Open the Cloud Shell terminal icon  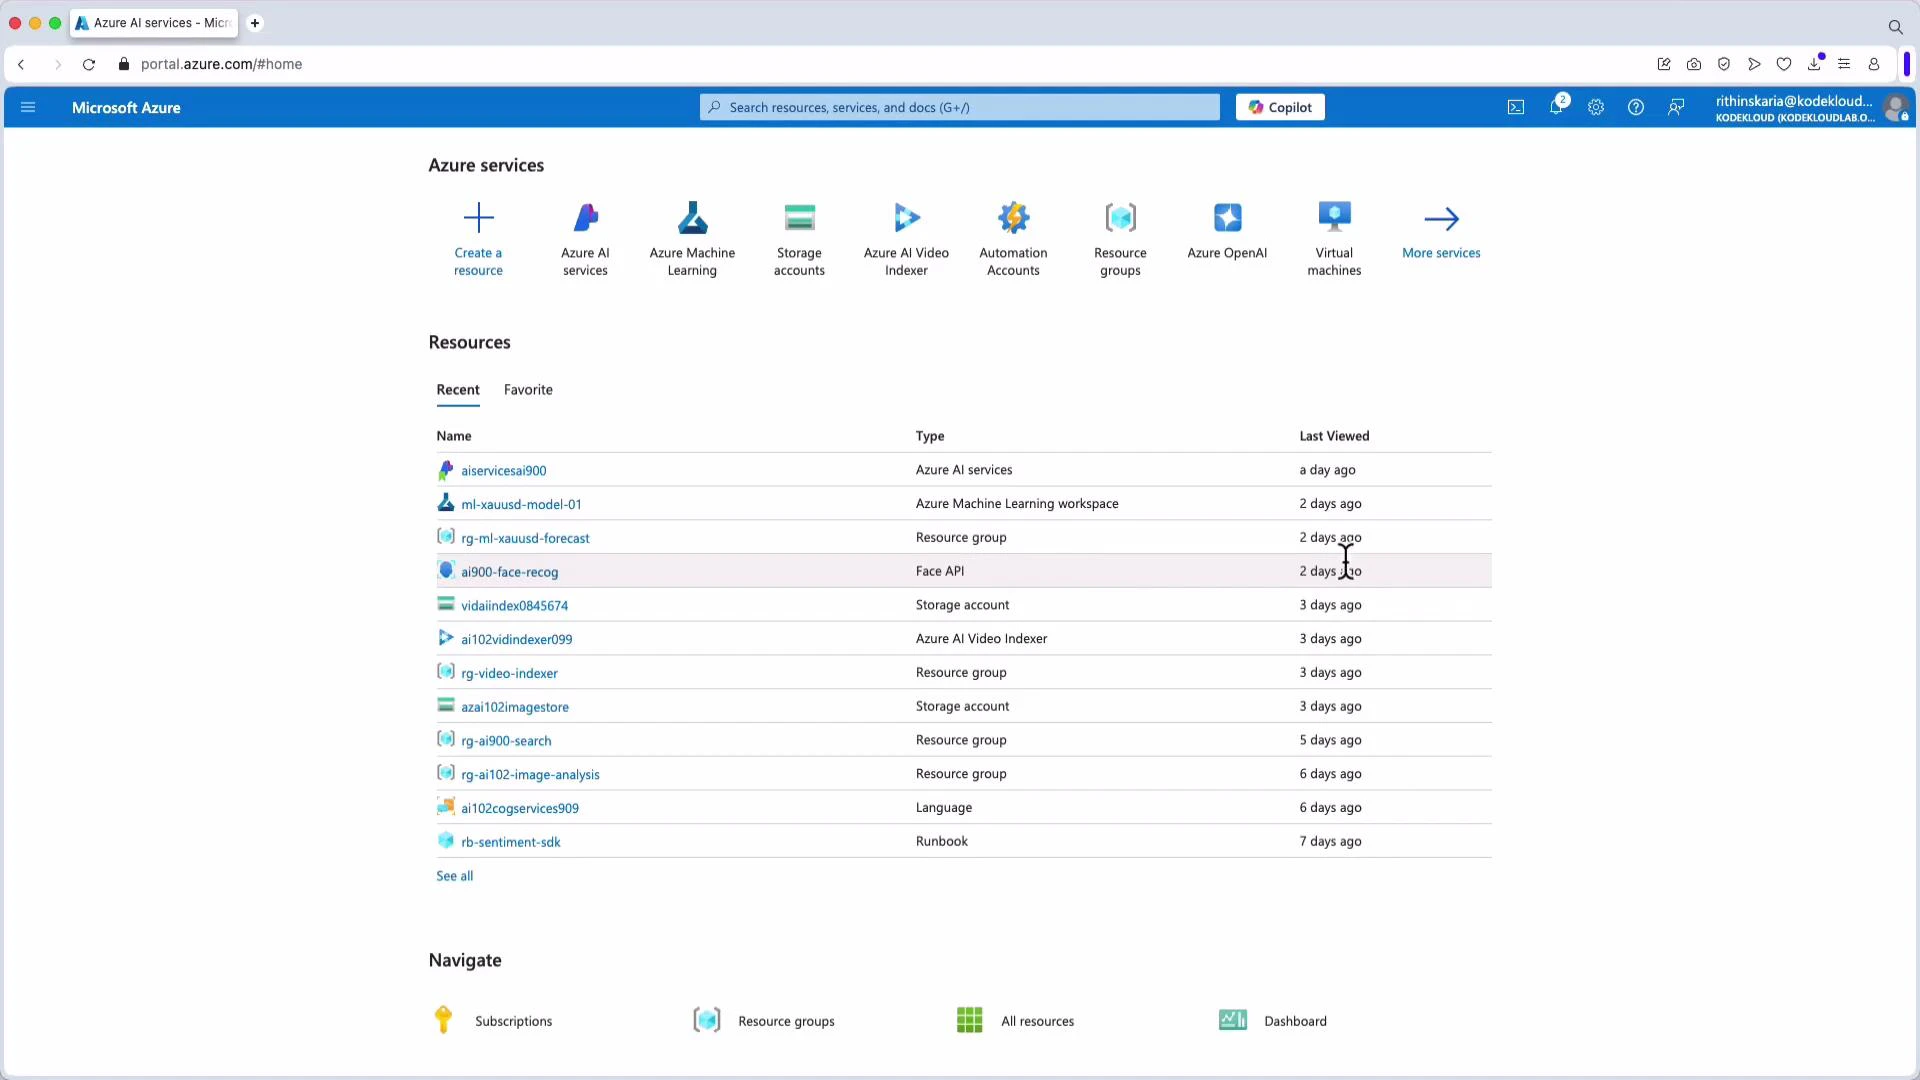pyautogui.click(x=1516, y=107)
